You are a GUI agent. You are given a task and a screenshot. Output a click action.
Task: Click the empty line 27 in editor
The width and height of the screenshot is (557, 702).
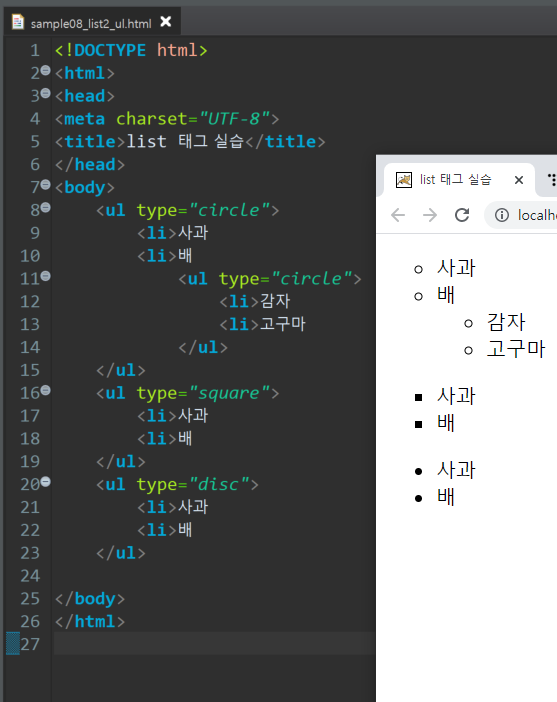point(214,644)
